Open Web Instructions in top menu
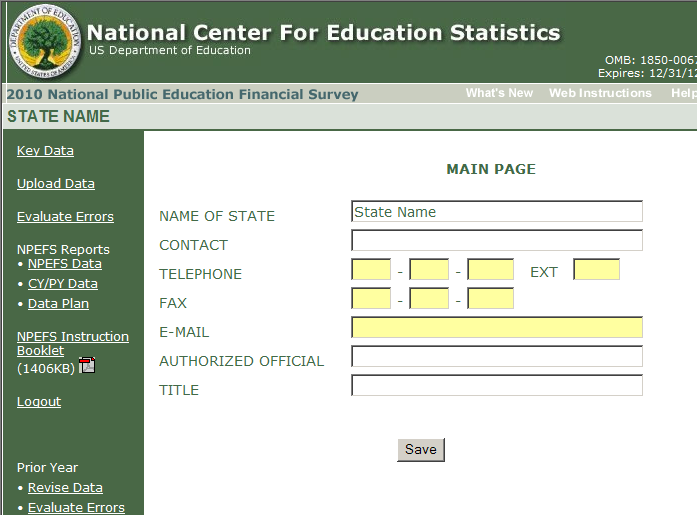The image size is (697, 515). tap(600, 93)
